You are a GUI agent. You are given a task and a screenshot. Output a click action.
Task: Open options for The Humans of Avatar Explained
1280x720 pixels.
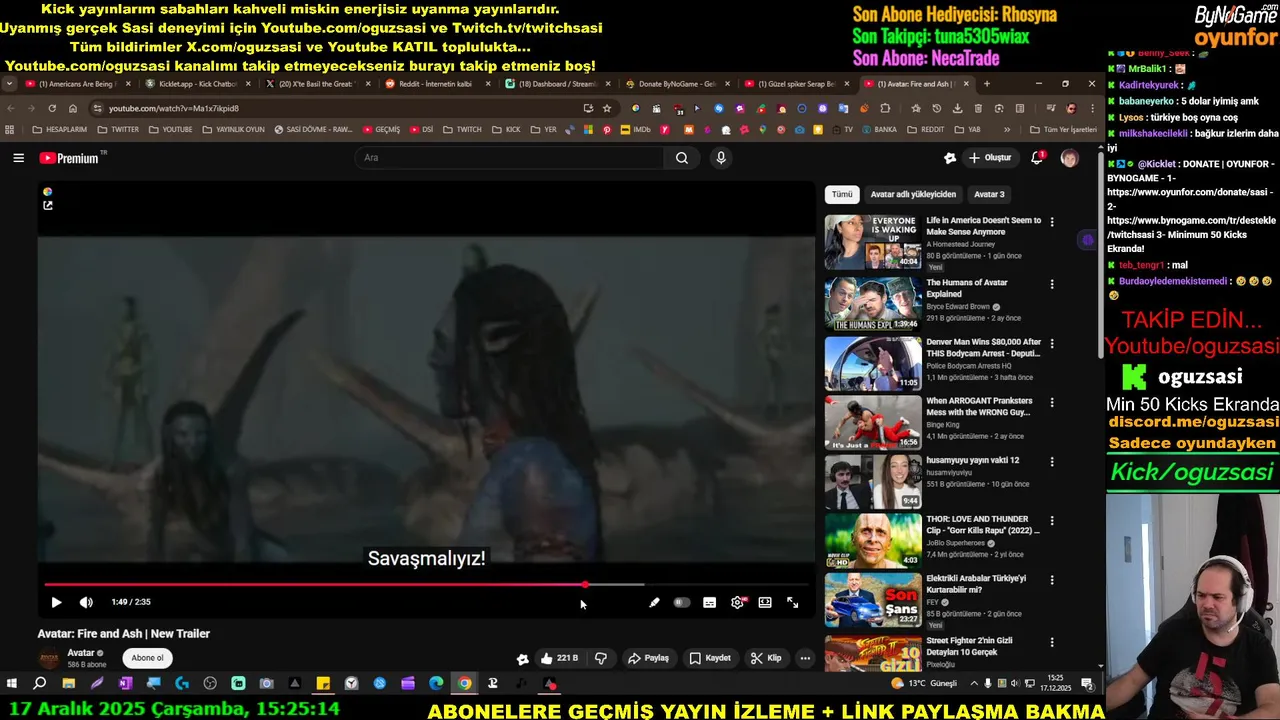tap(1051, 284)
